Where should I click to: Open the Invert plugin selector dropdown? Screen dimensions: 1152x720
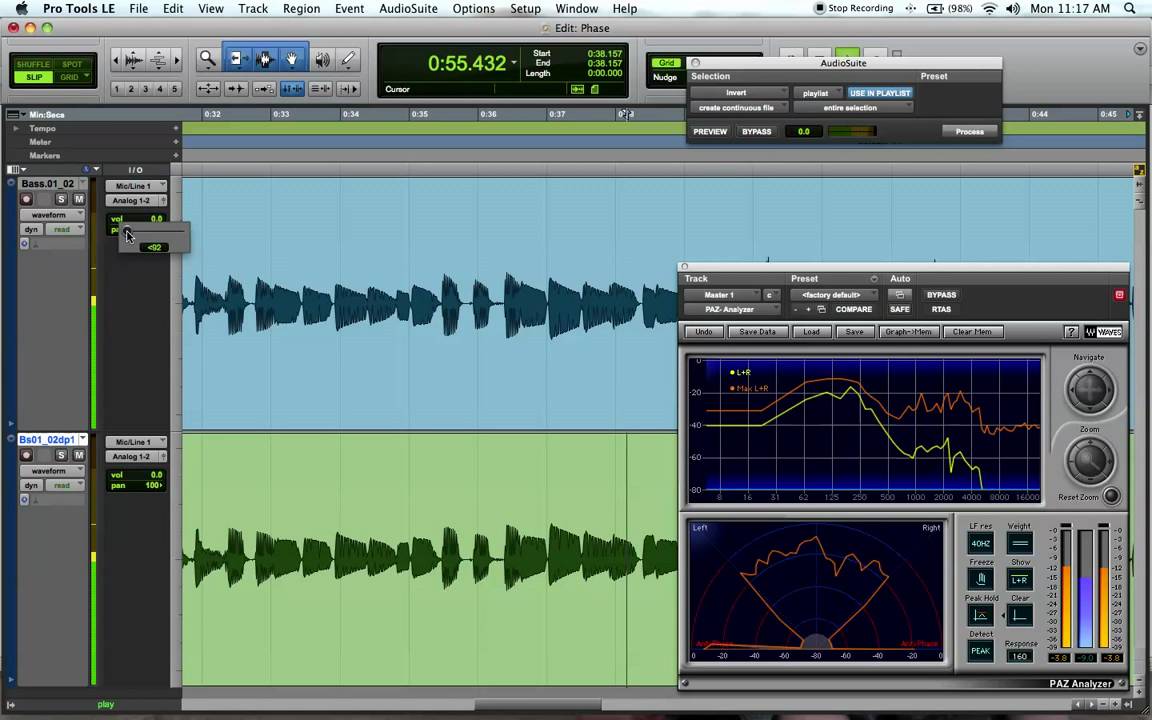pos(738,93)
